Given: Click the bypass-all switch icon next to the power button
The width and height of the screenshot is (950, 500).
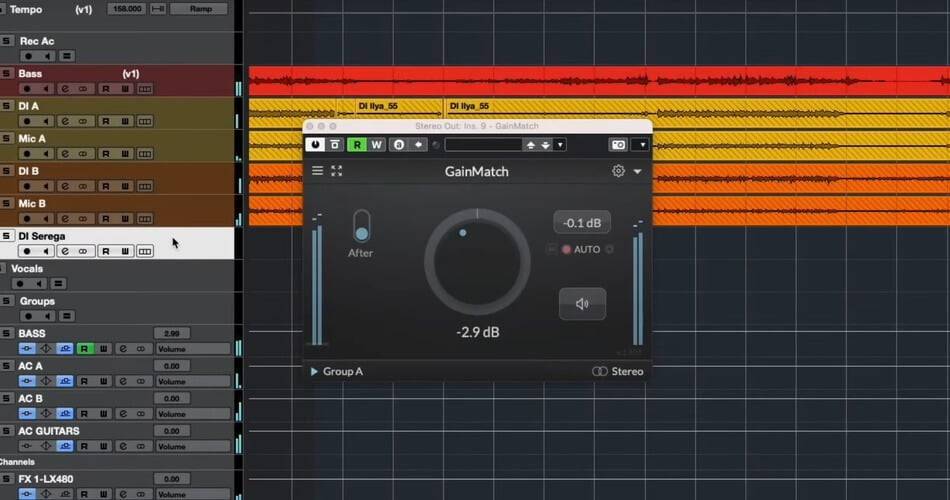Looking at the screenshot, I should [x=335, y=145].
